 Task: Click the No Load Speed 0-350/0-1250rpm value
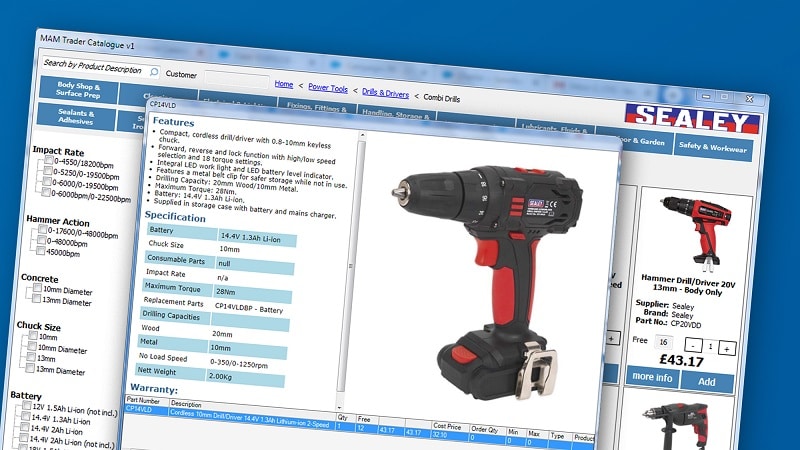pyautogui.click(x=239, y=363)
